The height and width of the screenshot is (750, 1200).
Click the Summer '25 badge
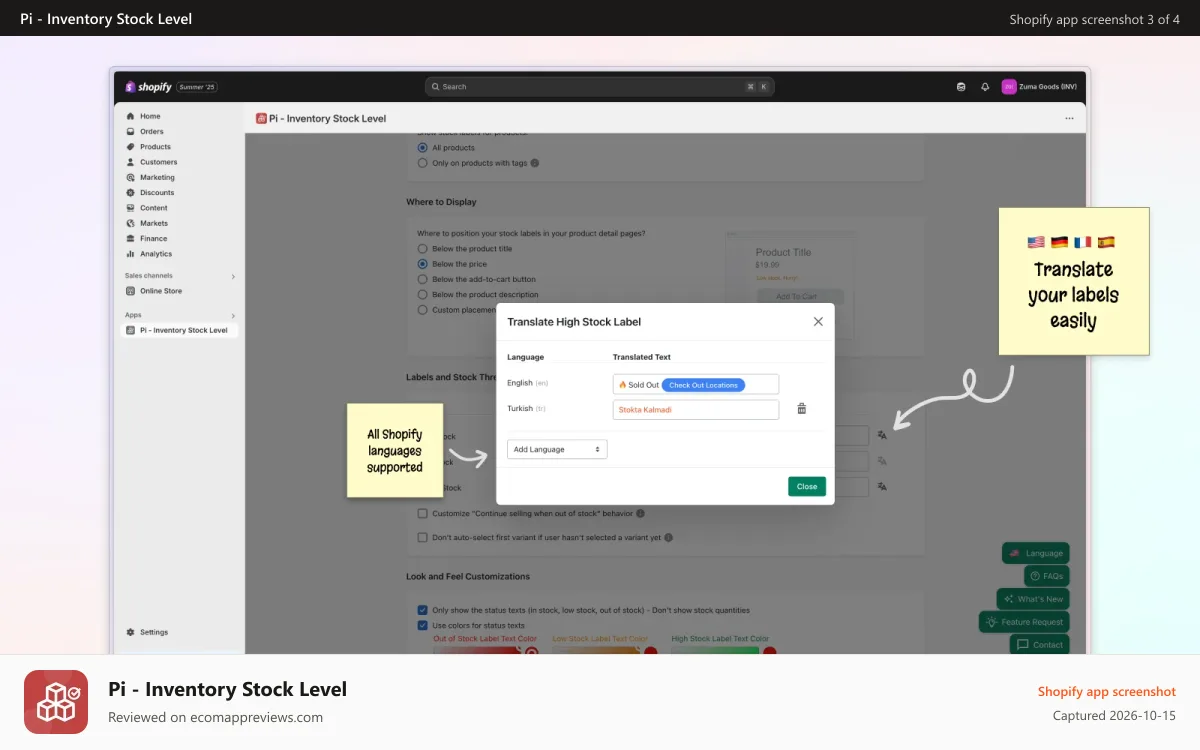(197, 87)
